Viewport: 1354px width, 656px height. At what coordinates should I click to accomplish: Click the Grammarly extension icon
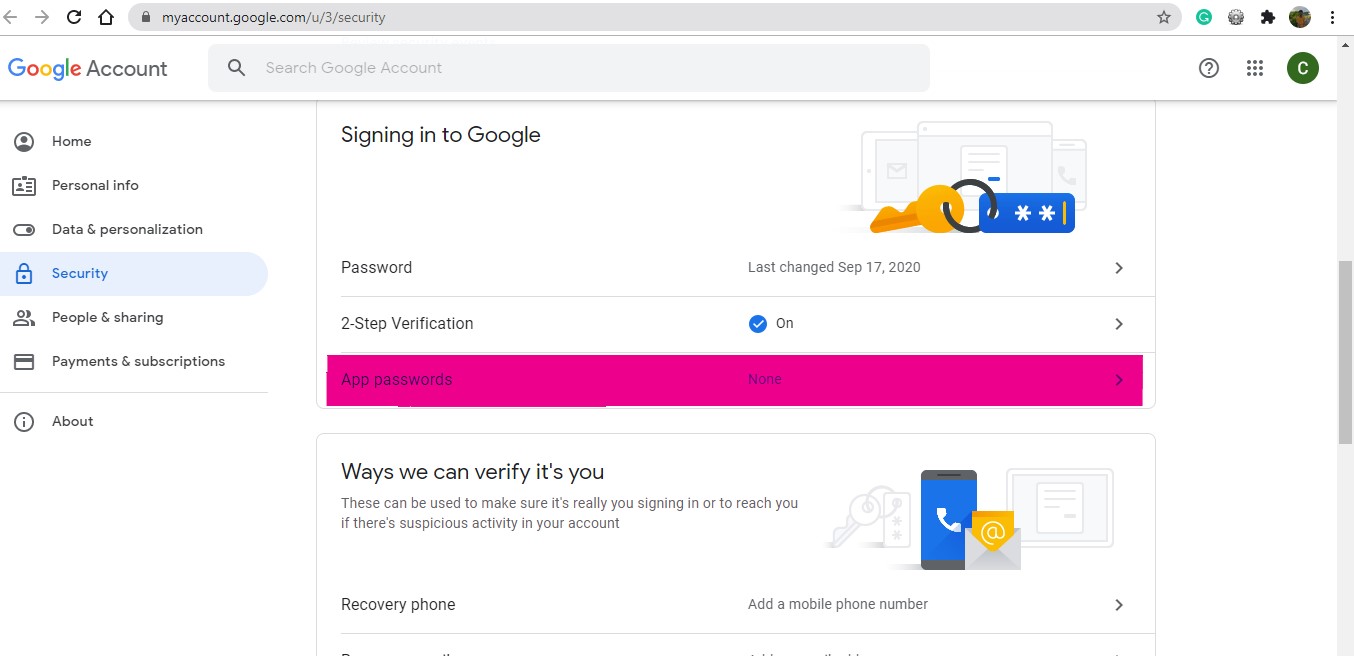(x=1205, y=17)
